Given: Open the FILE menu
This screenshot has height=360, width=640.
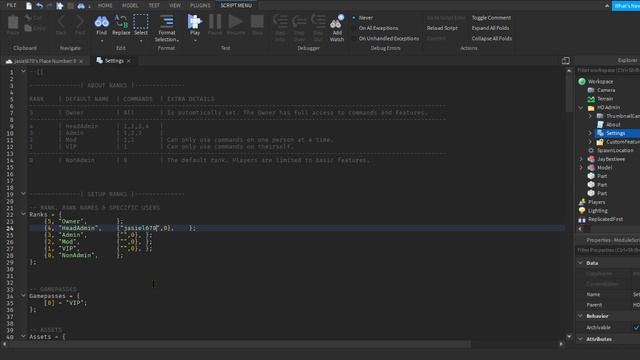Looking at the screenshot, I should [11, 5].
